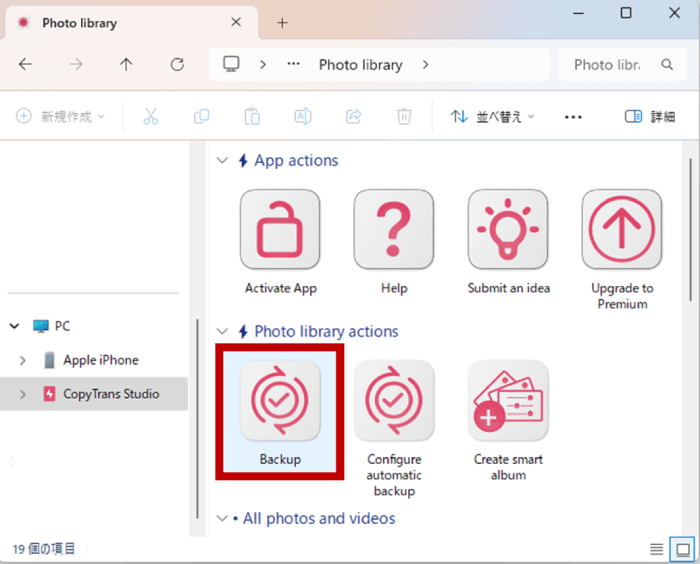
Task: Click Photo library breadcrumb segment
Action: [361, 65]
